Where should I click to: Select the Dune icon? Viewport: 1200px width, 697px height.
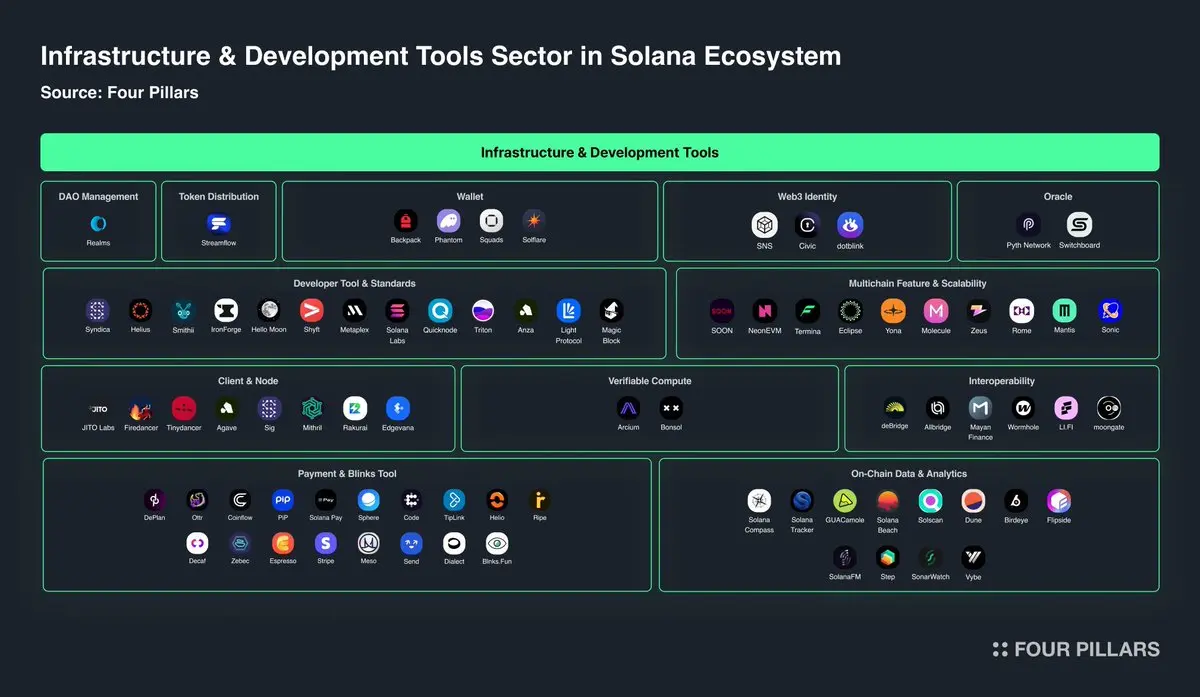(x=973, y=501)
